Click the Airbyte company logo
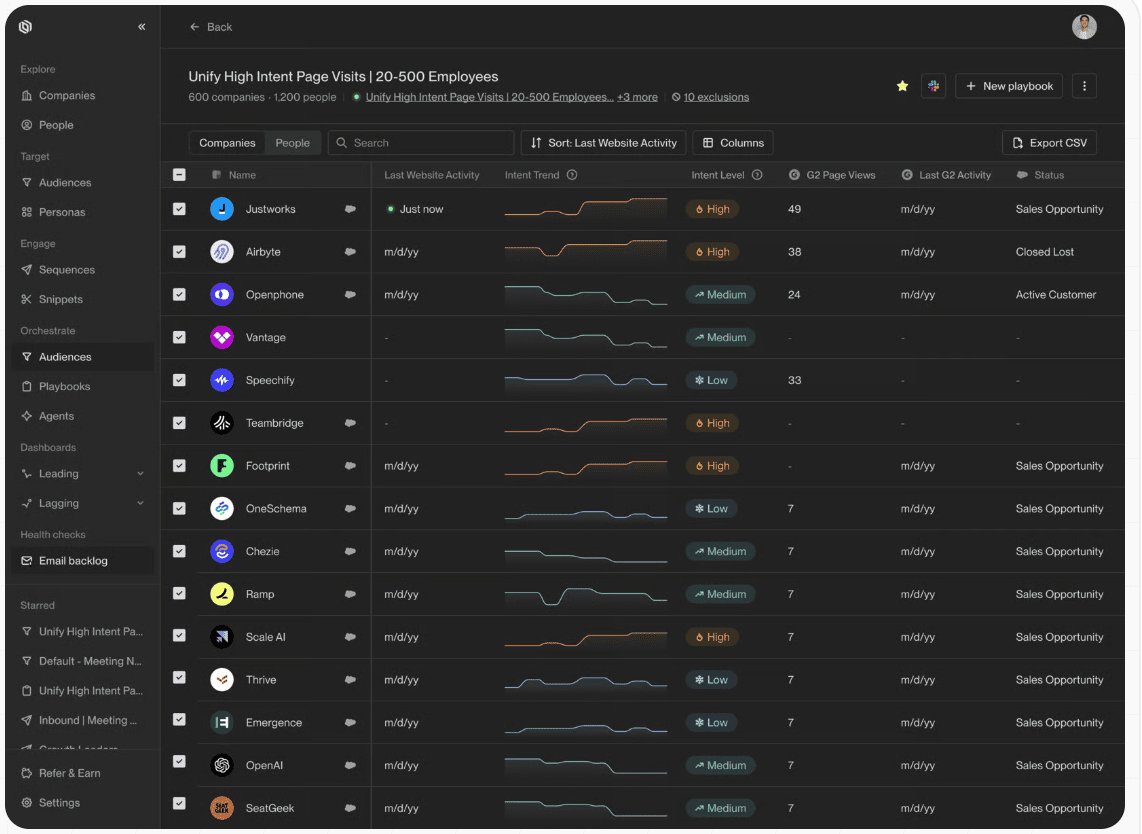The image size is (1142, 834). [x=222, y=252]
